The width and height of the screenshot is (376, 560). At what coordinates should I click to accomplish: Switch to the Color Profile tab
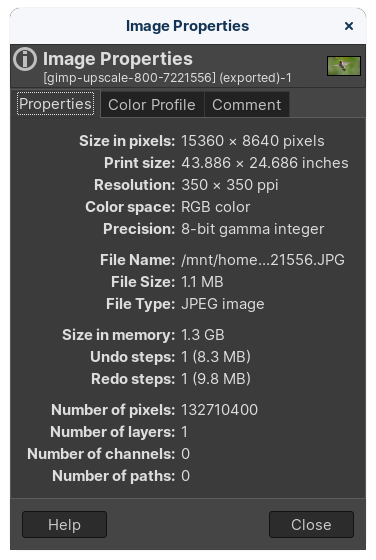pos(152,105)
